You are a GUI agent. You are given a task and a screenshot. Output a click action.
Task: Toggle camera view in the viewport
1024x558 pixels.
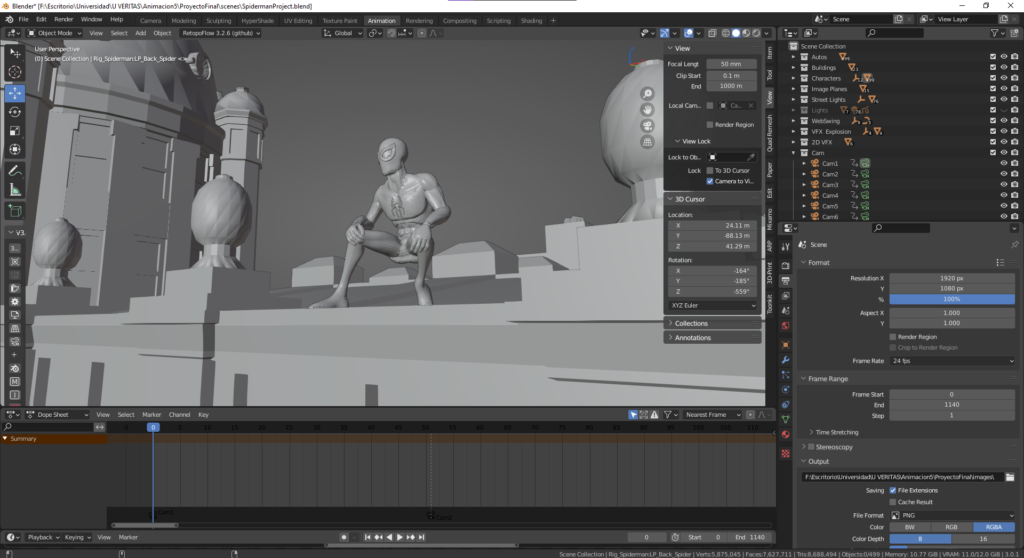(x=647, y=125)
